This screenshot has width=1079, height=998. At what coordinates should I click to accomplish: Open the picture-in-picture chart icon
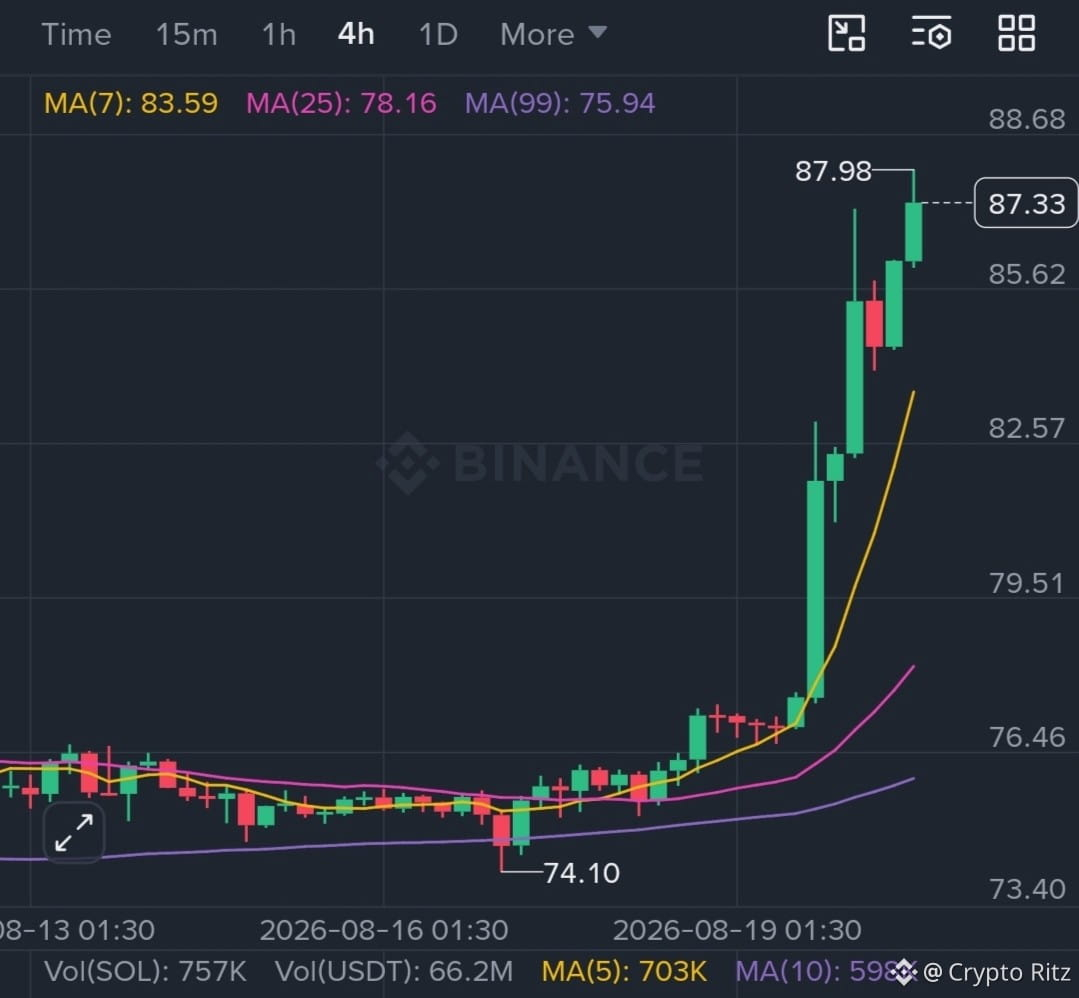(846, 34)
